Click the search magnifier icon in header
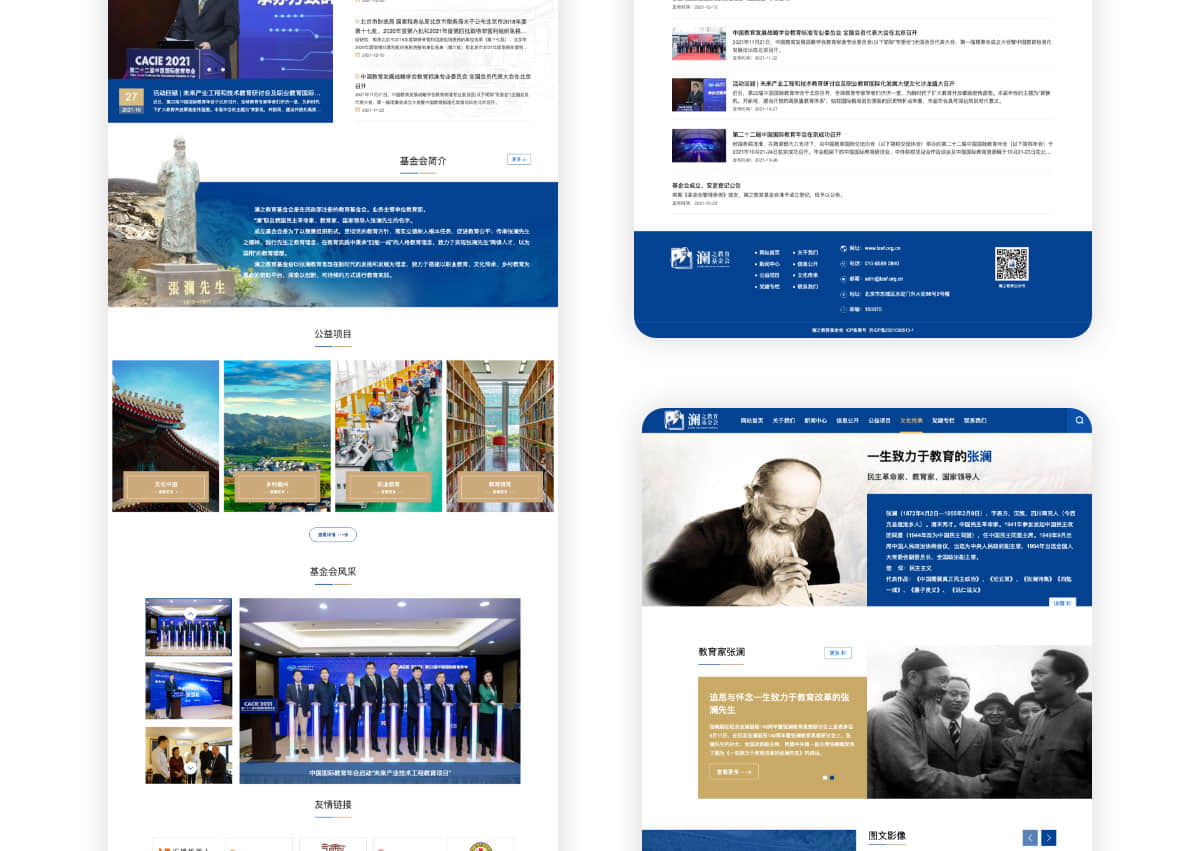The image size is (1200, 851). pos(1079,421)
